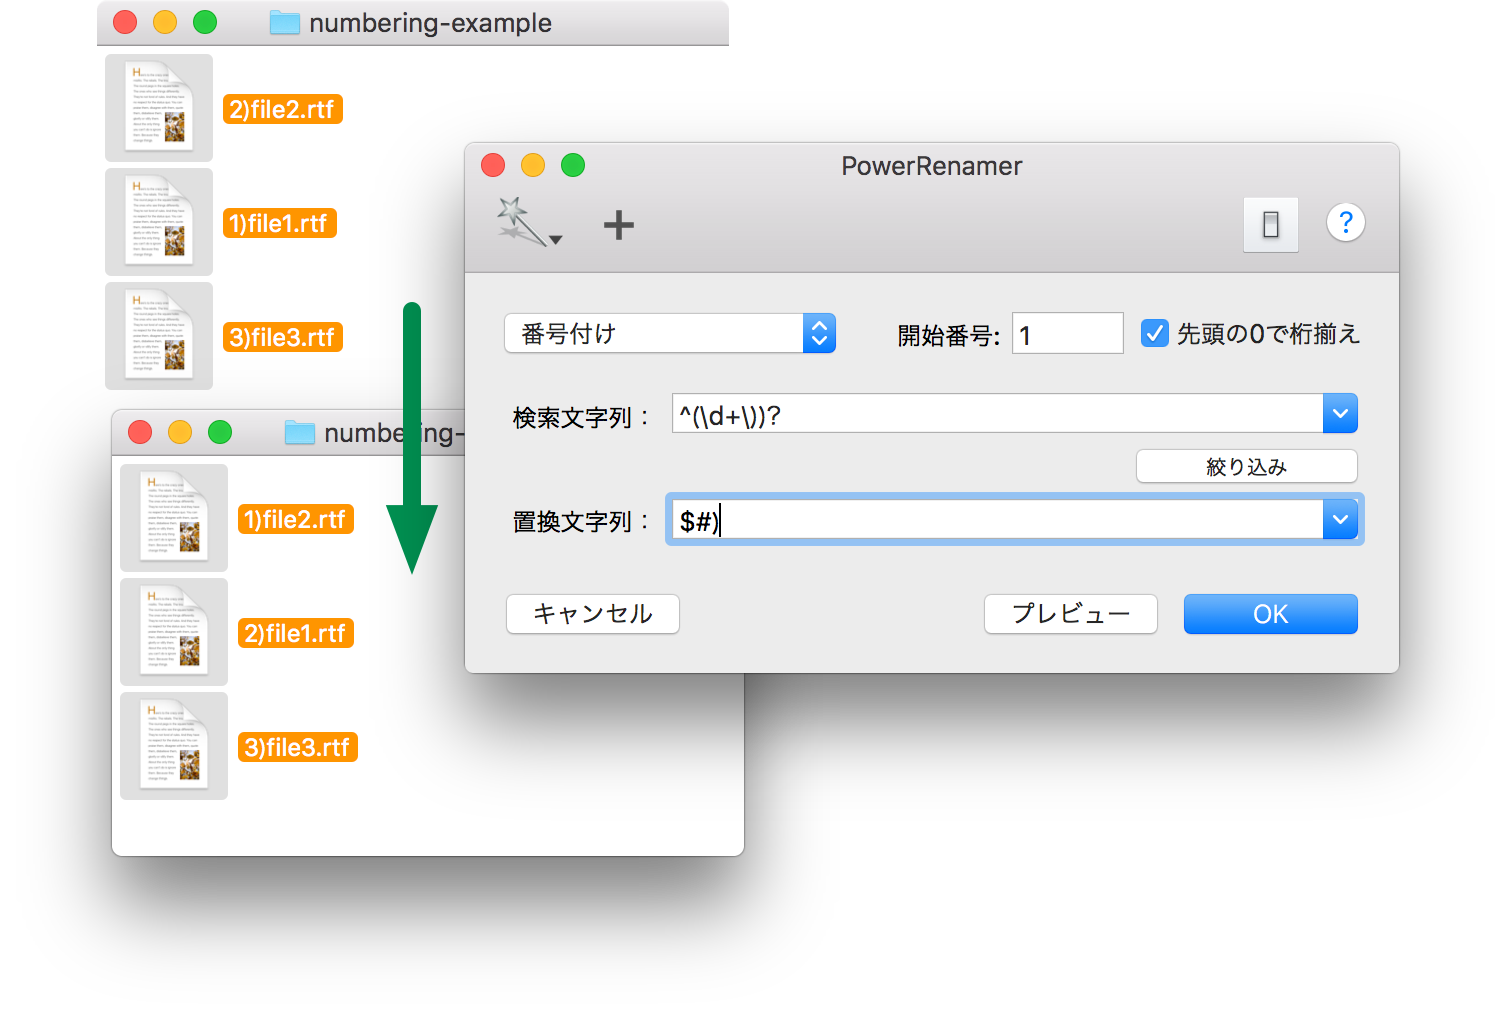The image size is (1511, 1016).
Task: Click the 絞り込み filter button
Action: pos(1246,467)
